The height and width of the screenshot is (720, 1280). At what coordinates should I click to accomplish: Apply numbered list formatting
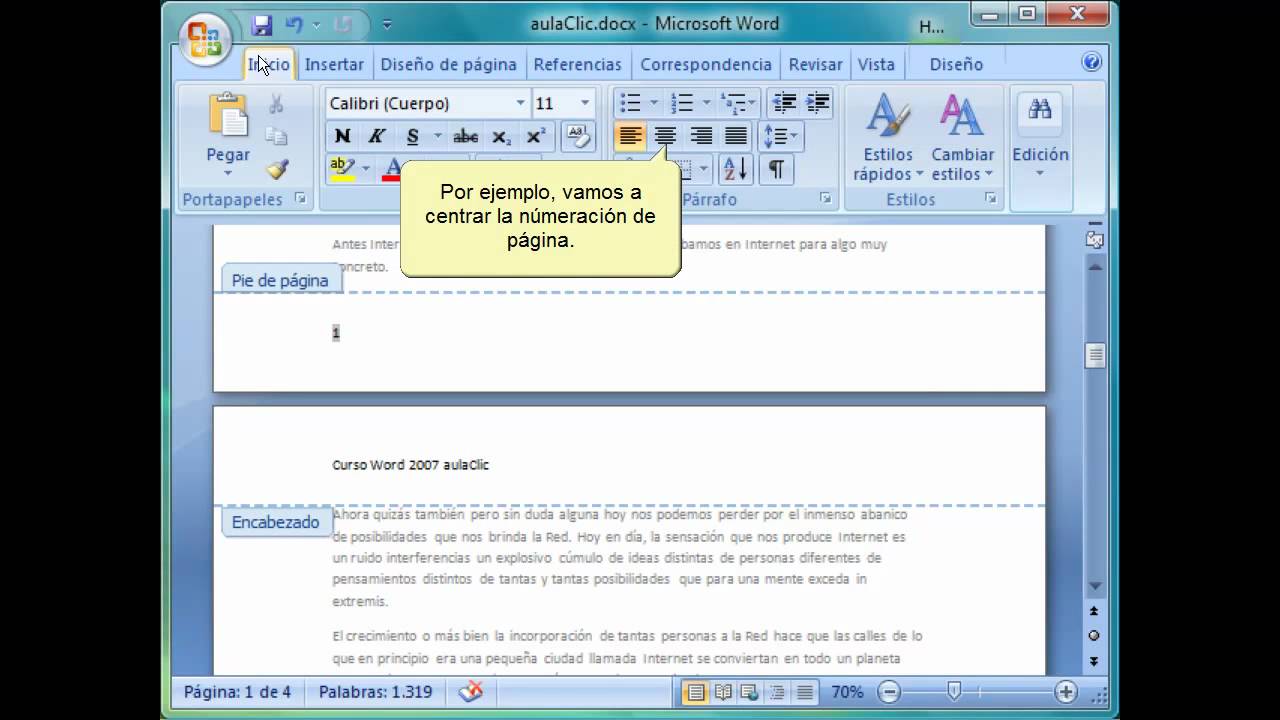coord(682,102)
